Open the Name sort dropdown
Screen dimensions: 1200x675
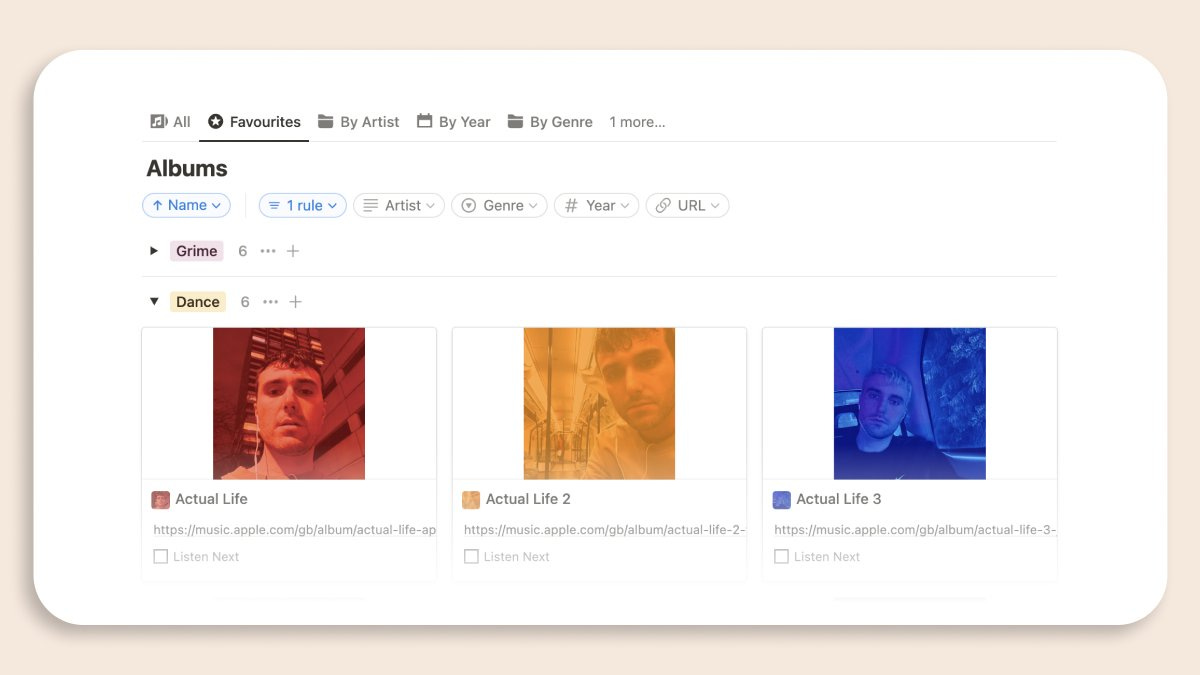point(187,205)
